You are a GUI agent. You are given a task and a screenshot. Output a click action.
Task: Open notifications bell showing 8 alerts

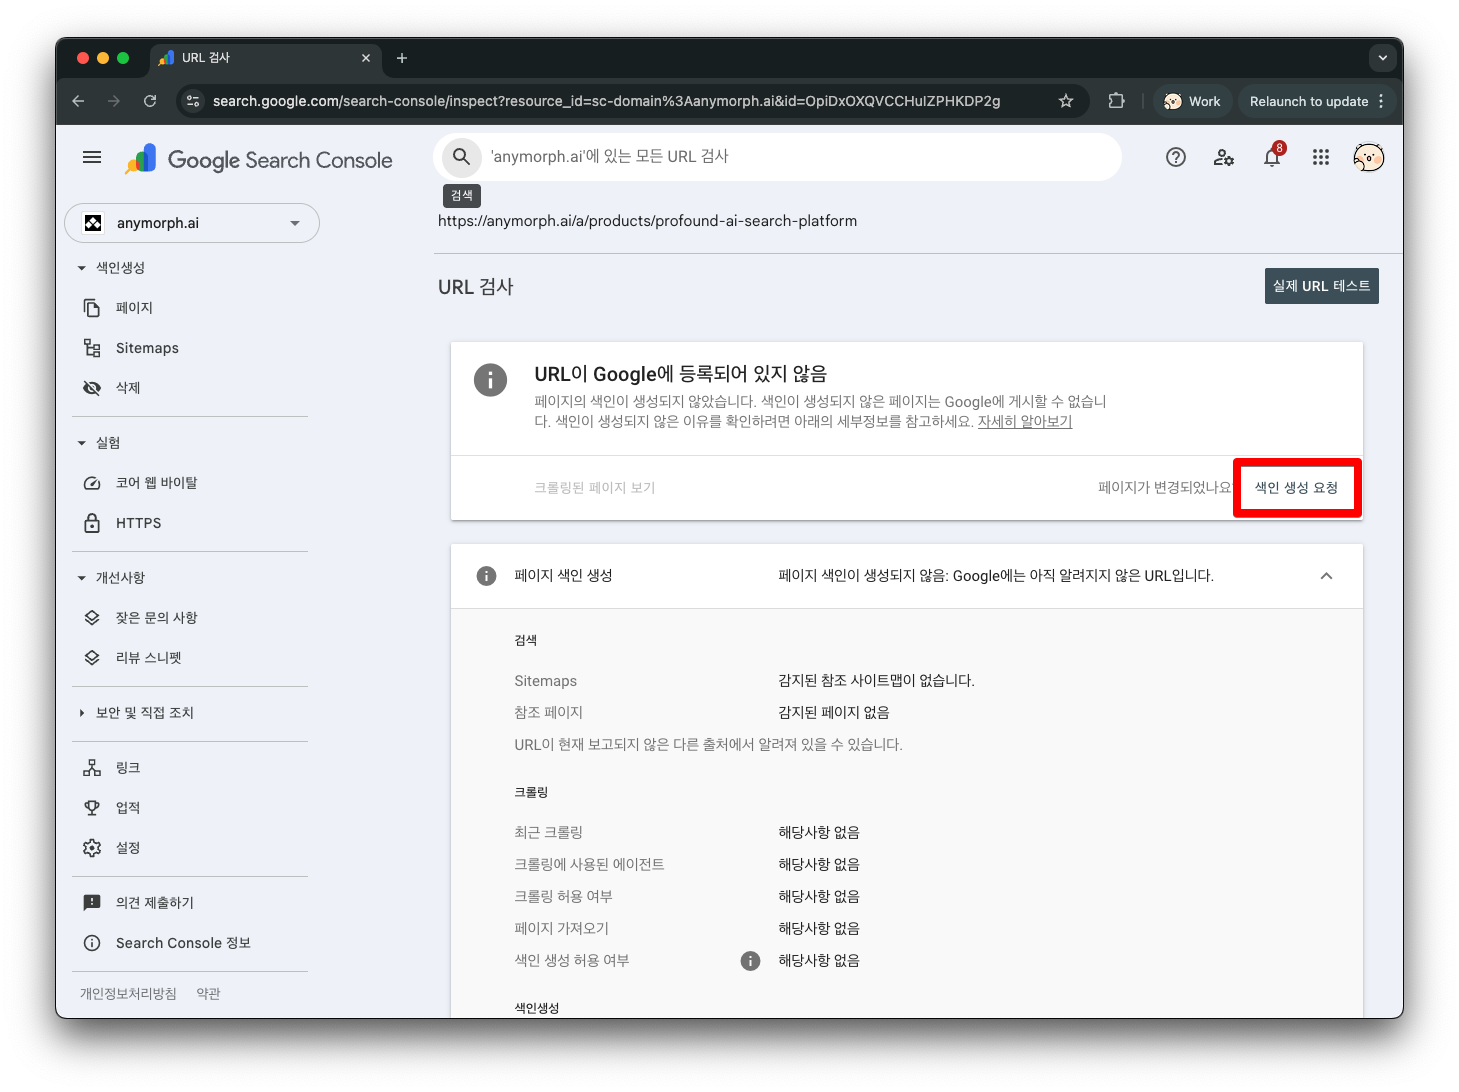(x=1271, y=157)
